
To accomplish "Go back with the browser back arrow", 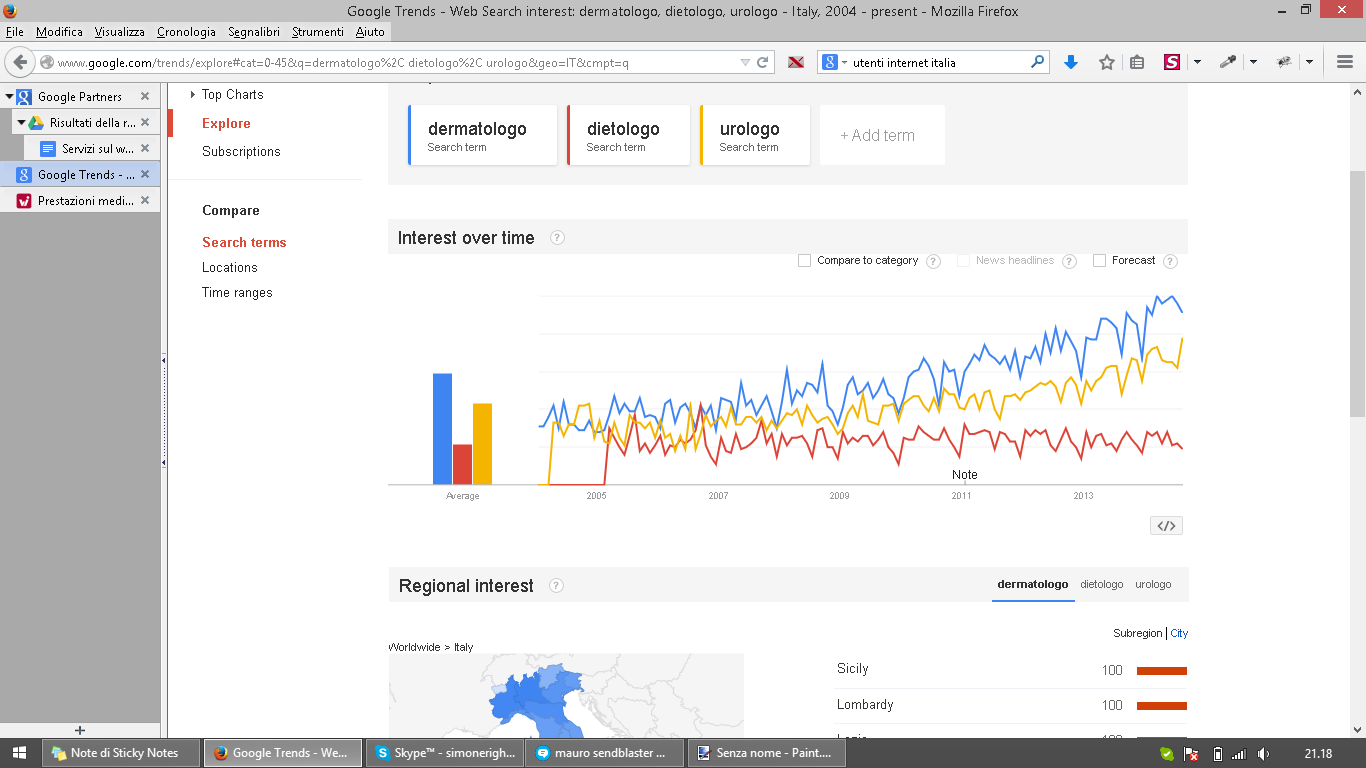I will pyautogui.click(x=20, y=62).
